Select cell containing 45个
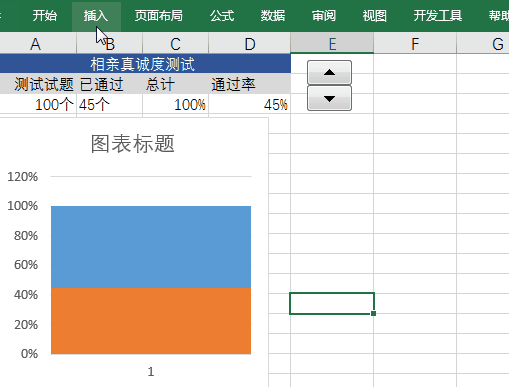This screenshot has height=387, width=509. (x=110, y=104)
